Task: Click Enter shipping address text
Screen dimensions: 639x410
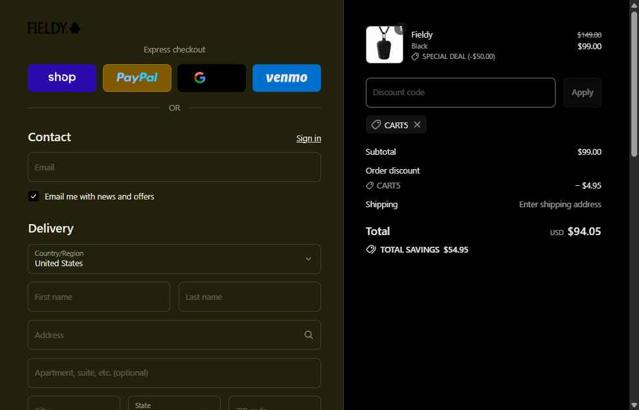Action: (560, 205)
